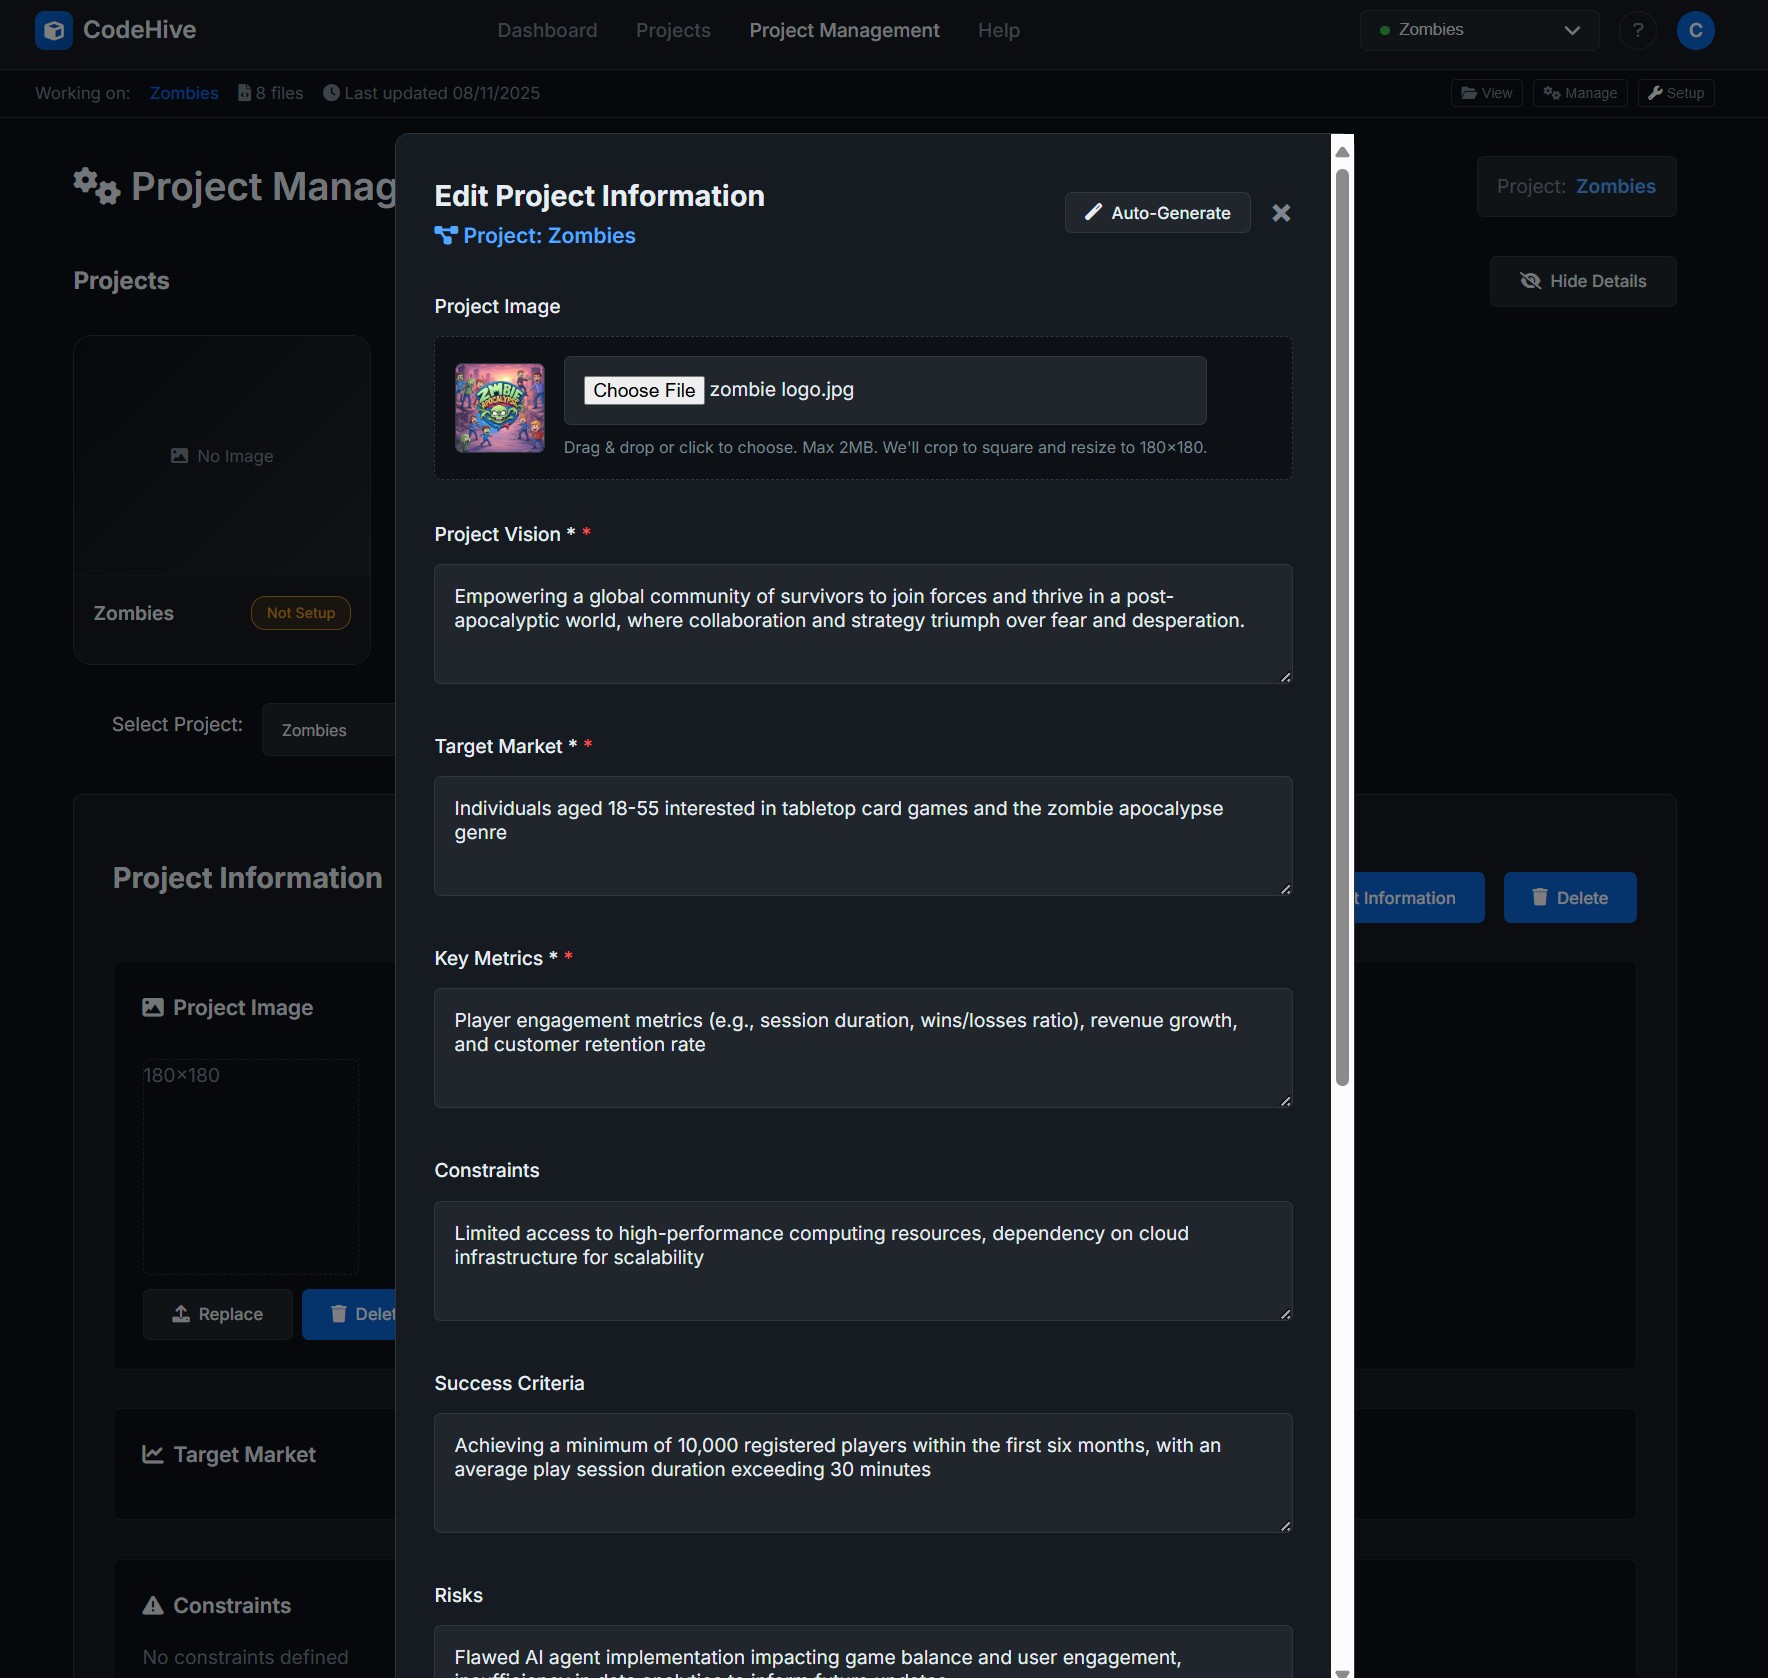Click the gear icon on the Manage button
Viewport: 1768px width, 1678px height.
pos(1551,93)
